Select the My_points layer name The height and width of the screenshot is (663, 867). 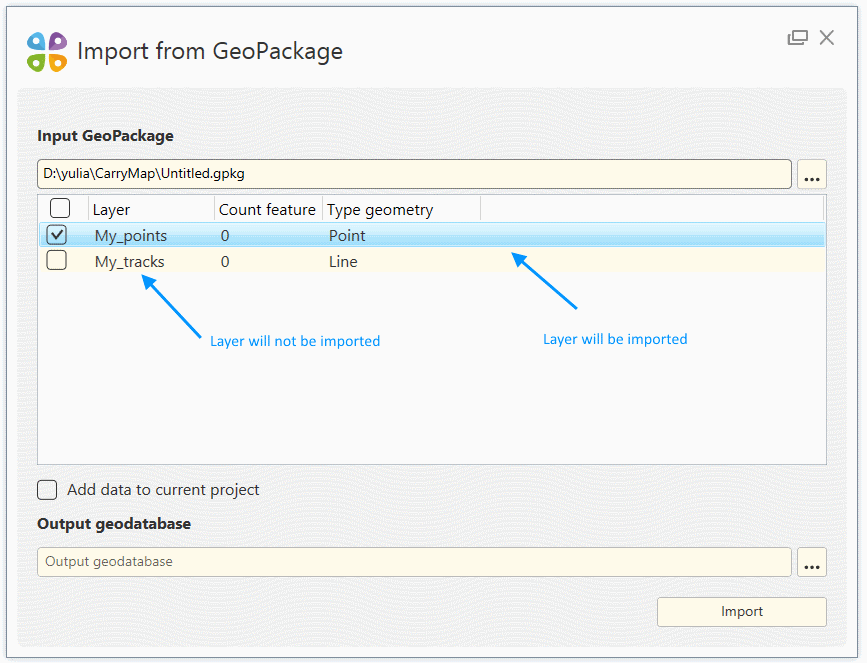[131, 236]
